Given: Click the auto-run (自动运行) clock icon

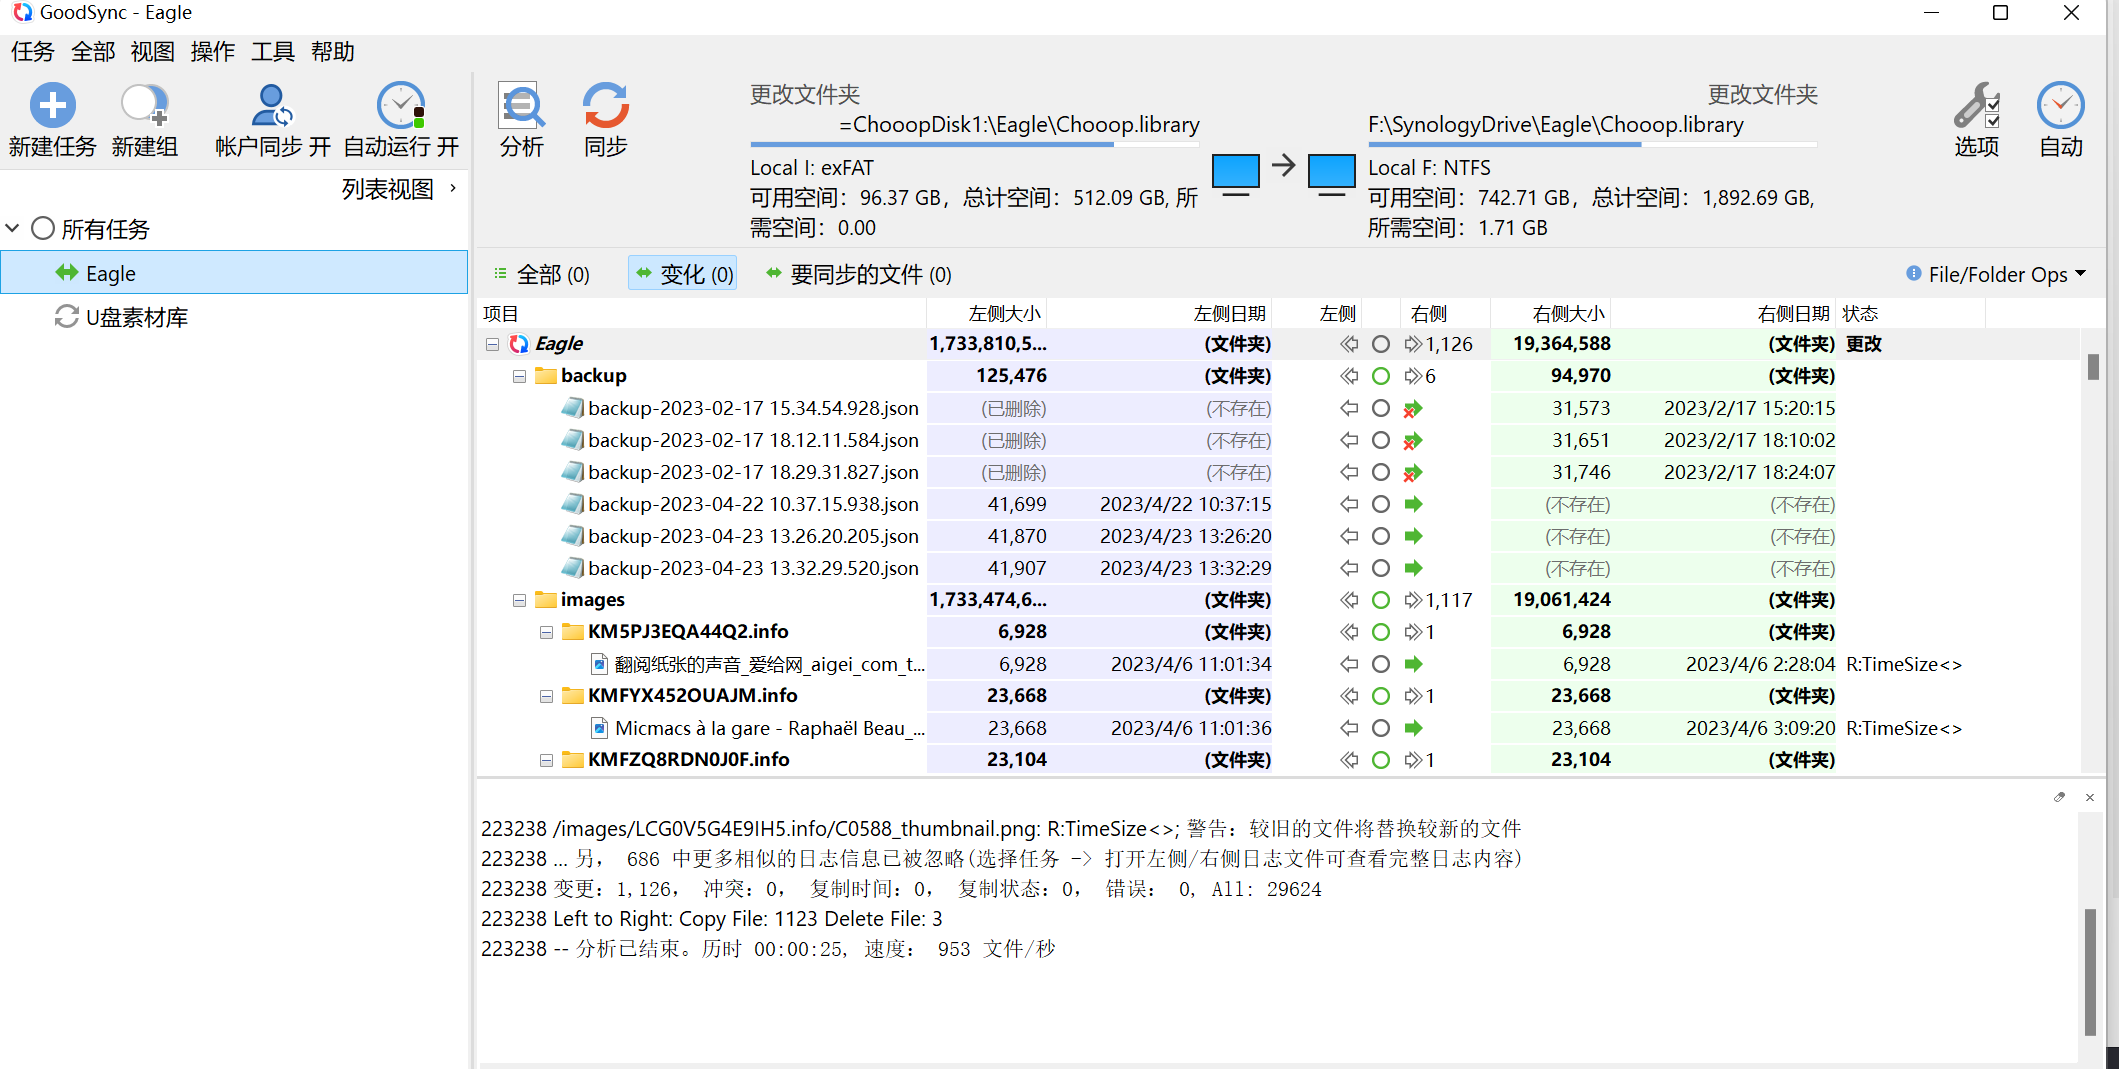Looking at the screenshot, I should (401, 106).
